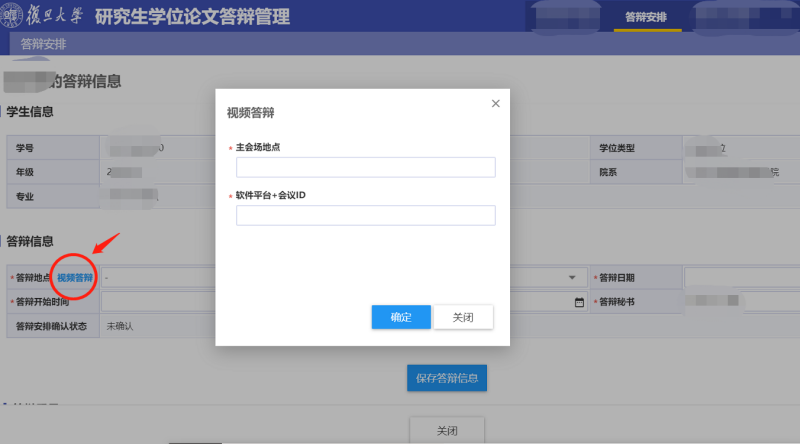Close the 视频答辩 dialog with the X
Screen dimensions: 800x444
point(495,103)
